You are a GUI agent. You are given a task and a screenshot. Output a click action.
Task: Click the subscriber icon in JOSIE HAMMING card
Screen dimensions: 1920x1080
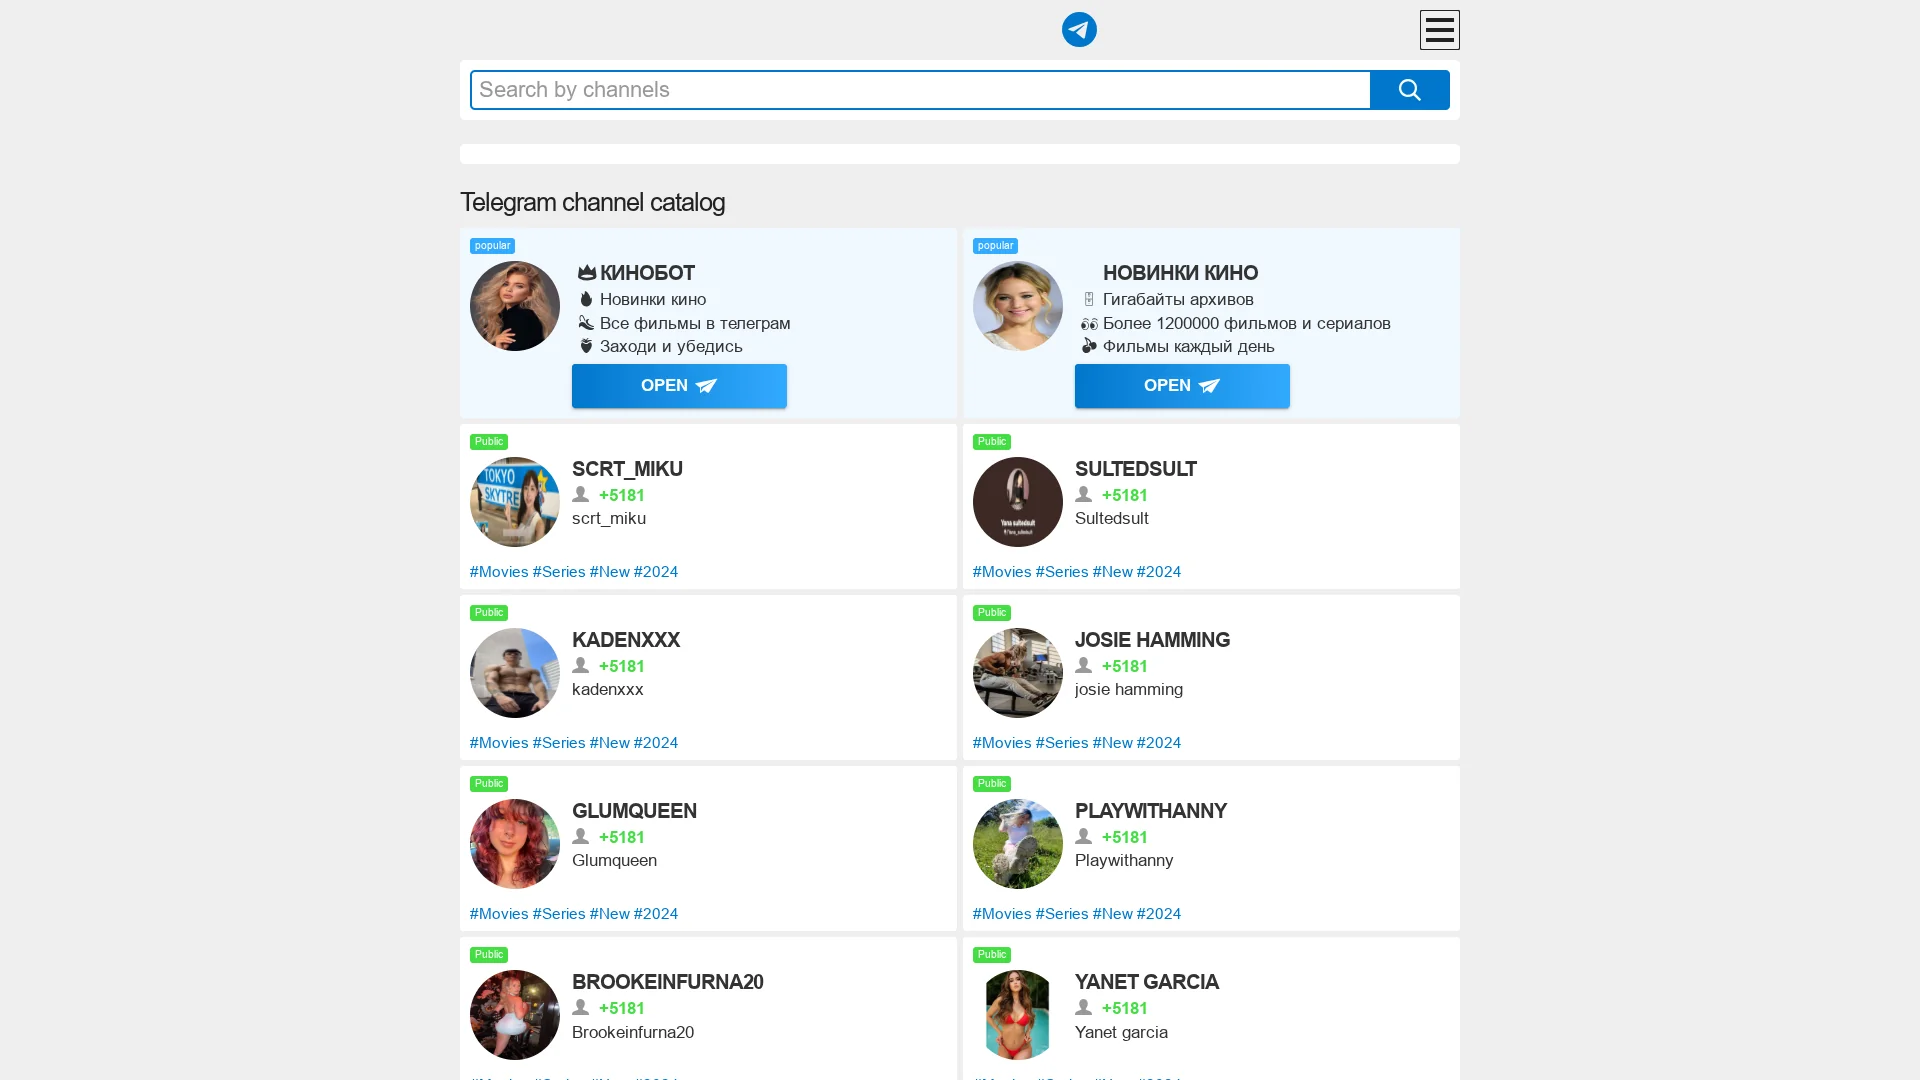pos(1083,665)
